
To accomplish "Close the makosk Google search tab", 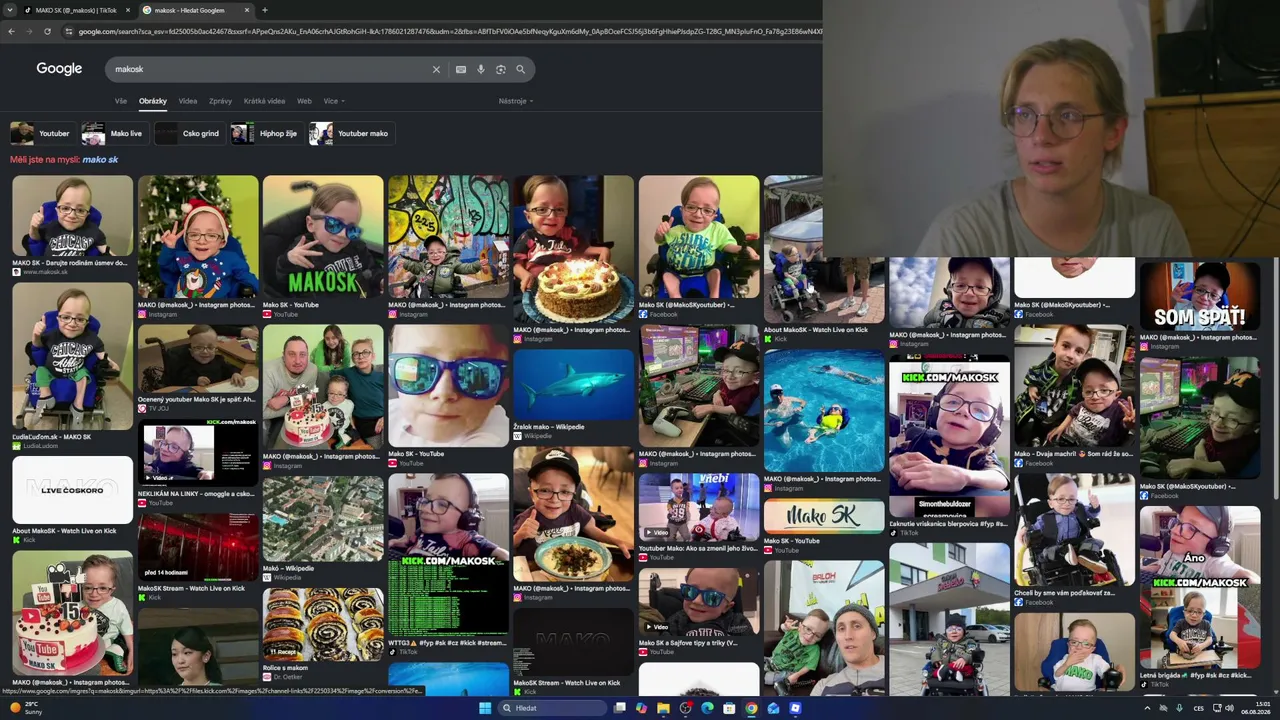I will click(247, 10).
